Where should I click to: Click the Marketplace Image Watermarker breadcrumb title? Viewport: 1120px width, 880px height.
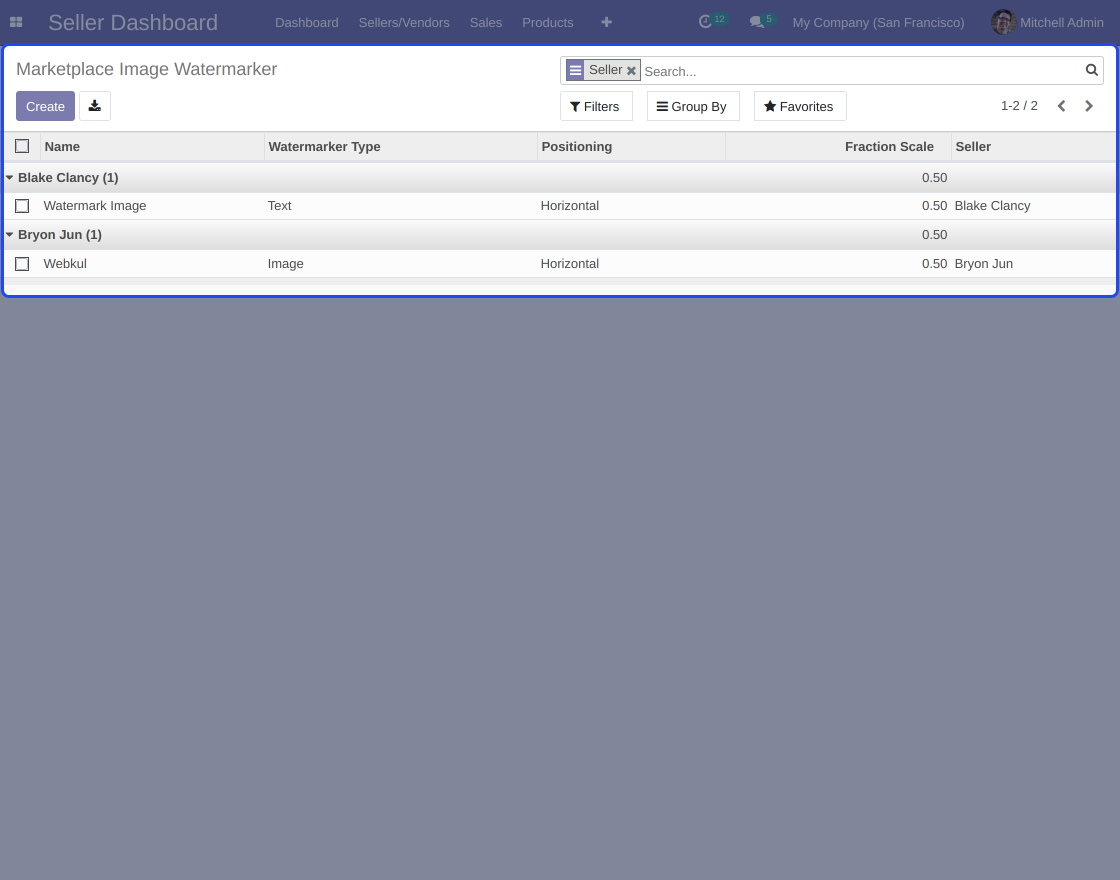146,69
